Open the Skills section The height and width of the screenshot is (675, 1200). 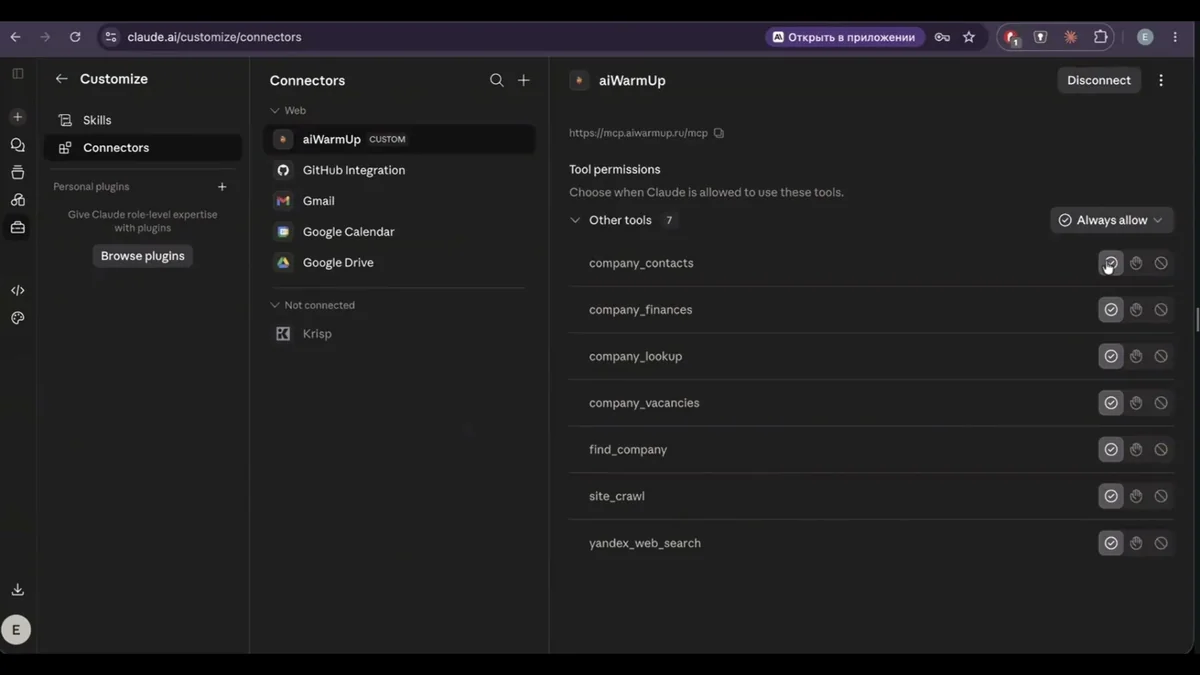(142, 120)
